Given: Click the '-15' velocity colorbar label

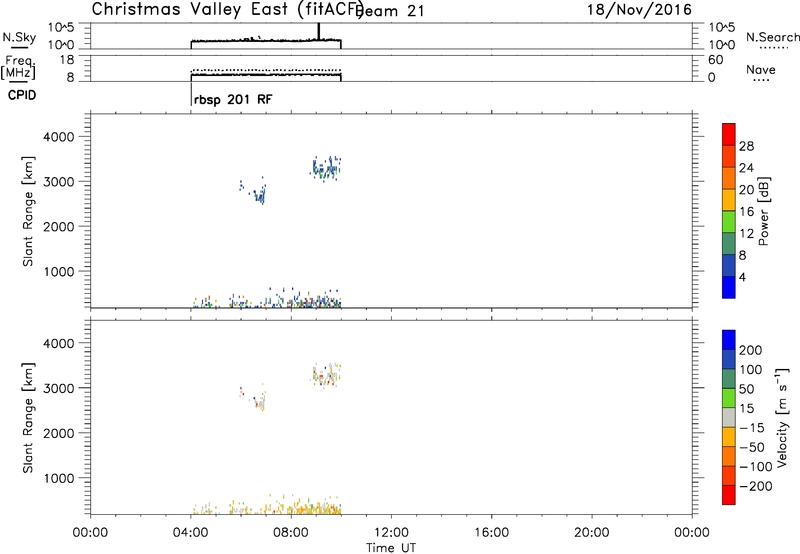Looking at the screenshot, I should 752,428.
